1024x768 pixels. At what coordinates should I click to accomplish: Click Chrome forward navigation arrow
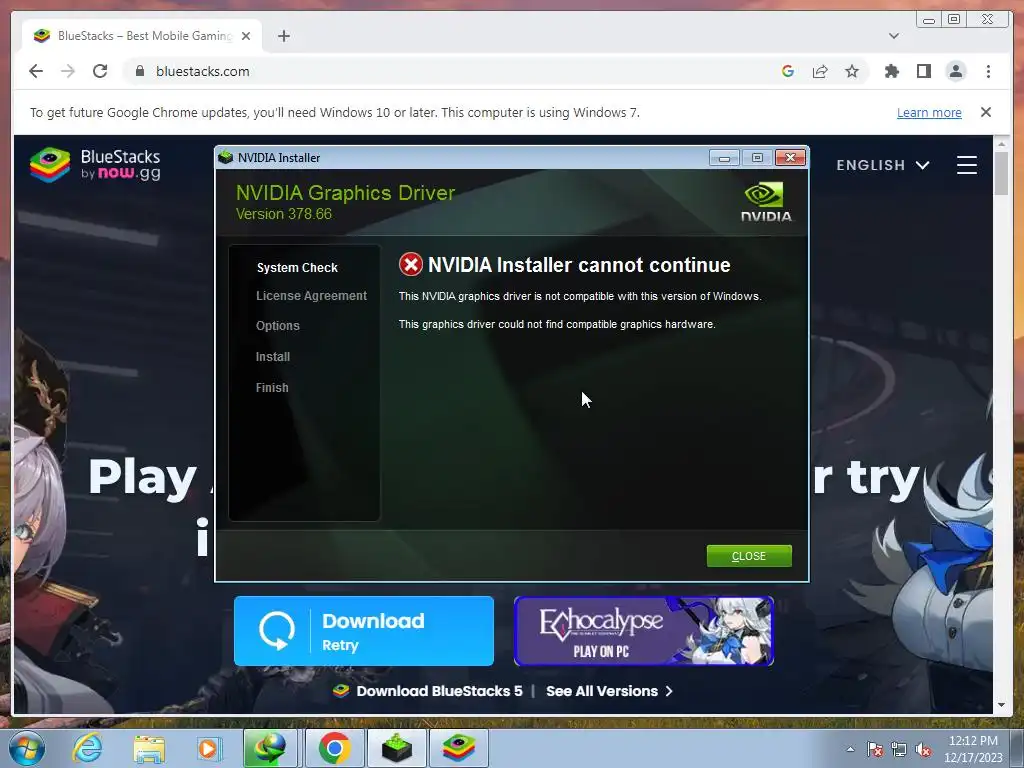point(68,71)
